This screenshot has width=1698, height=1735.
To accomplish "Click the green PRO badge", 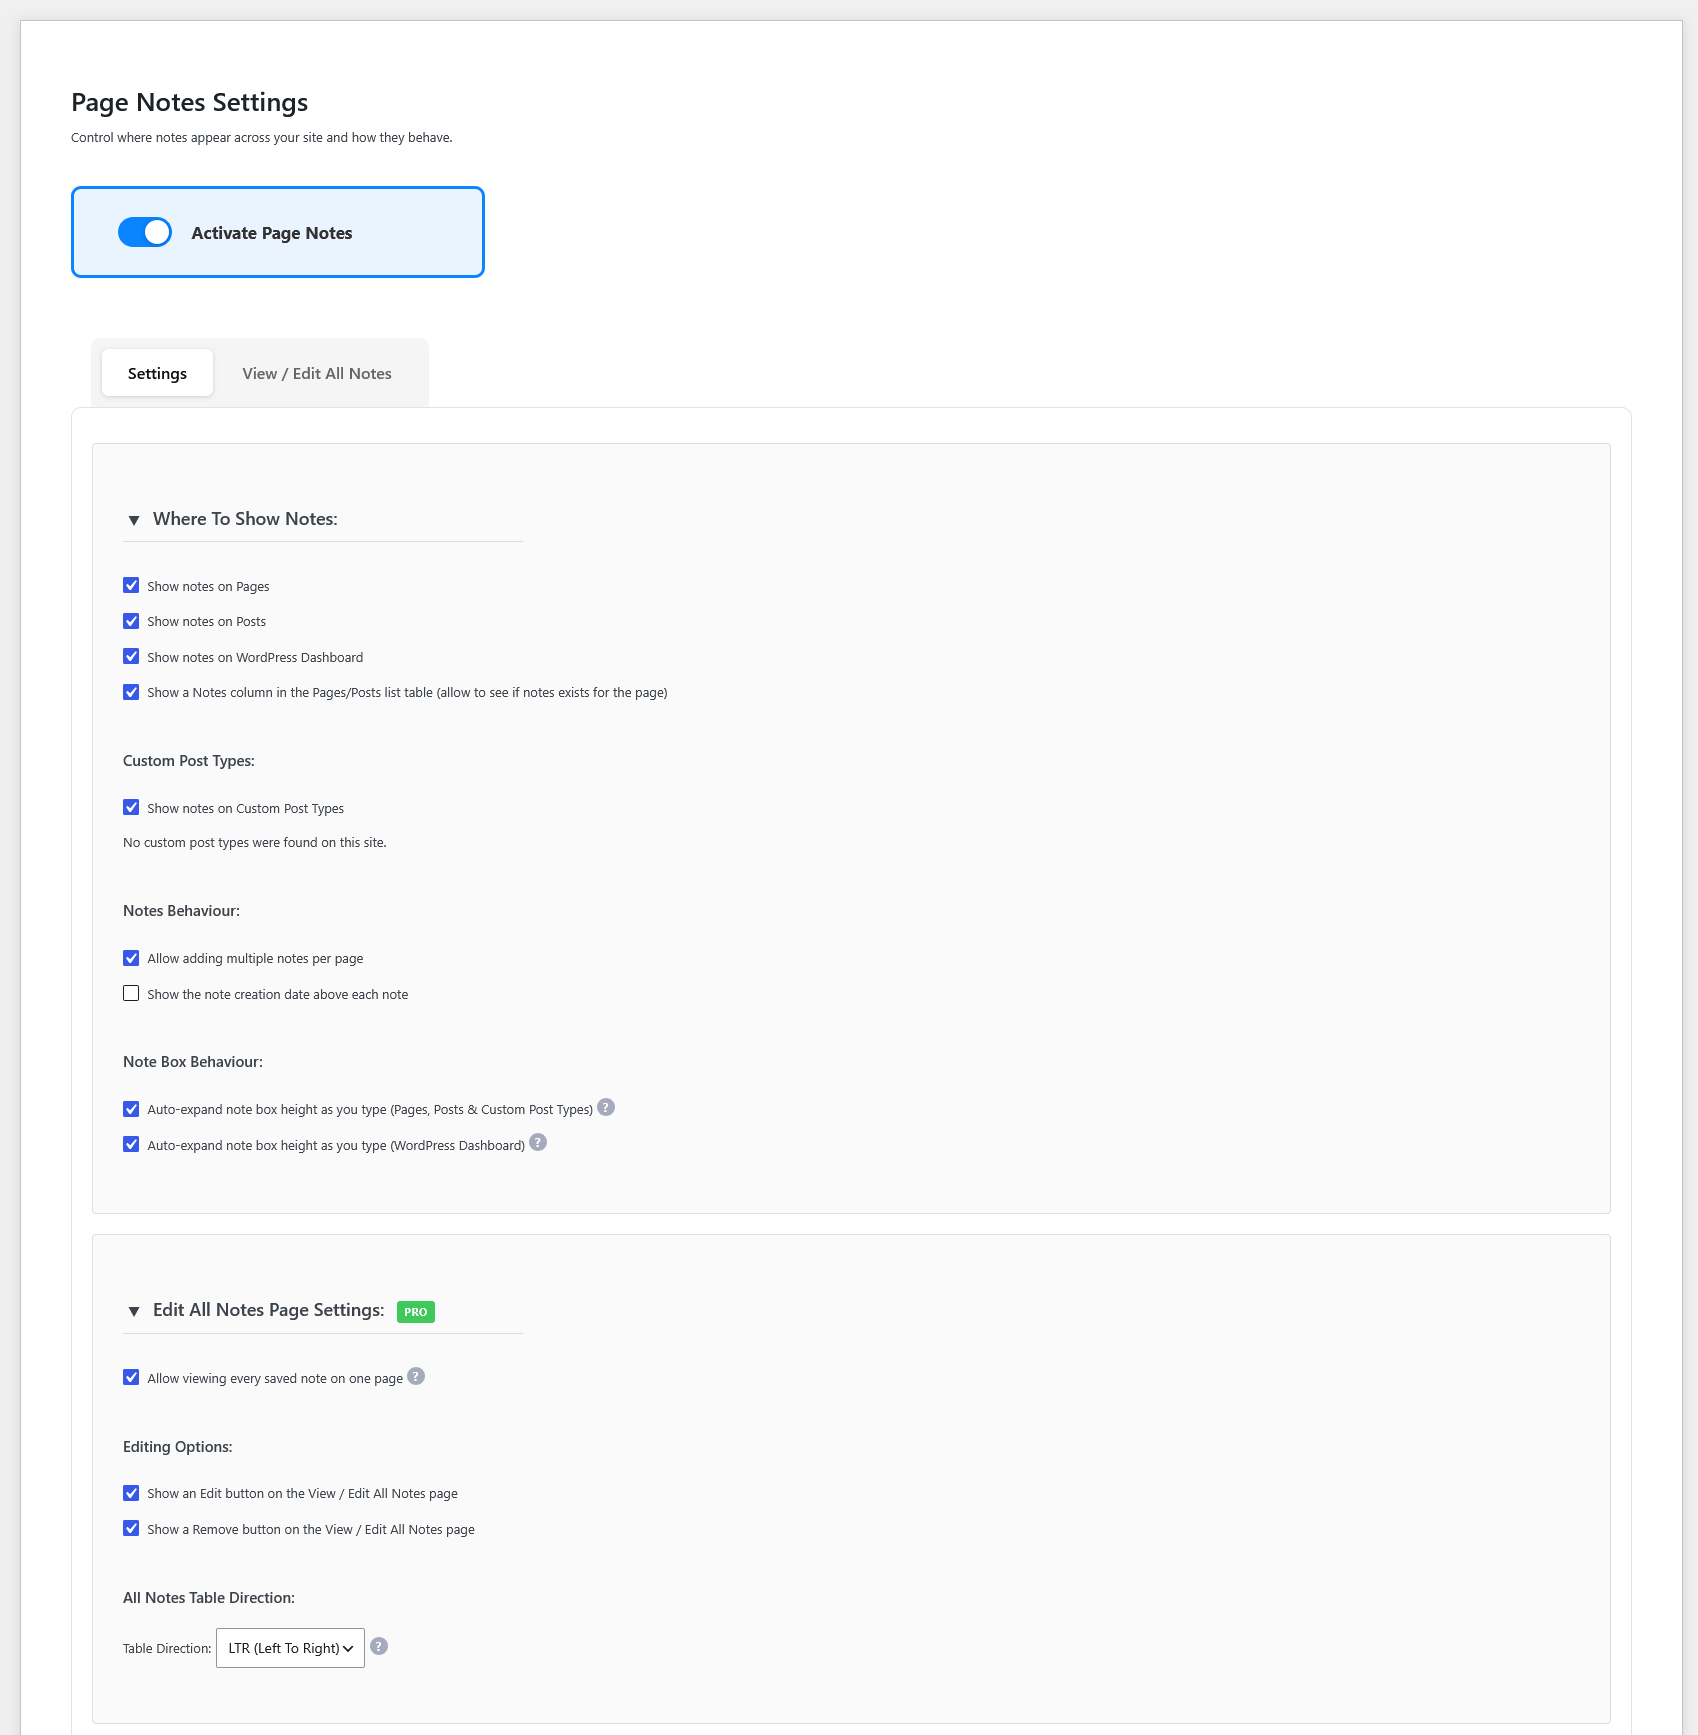I will click(416, 1312).
